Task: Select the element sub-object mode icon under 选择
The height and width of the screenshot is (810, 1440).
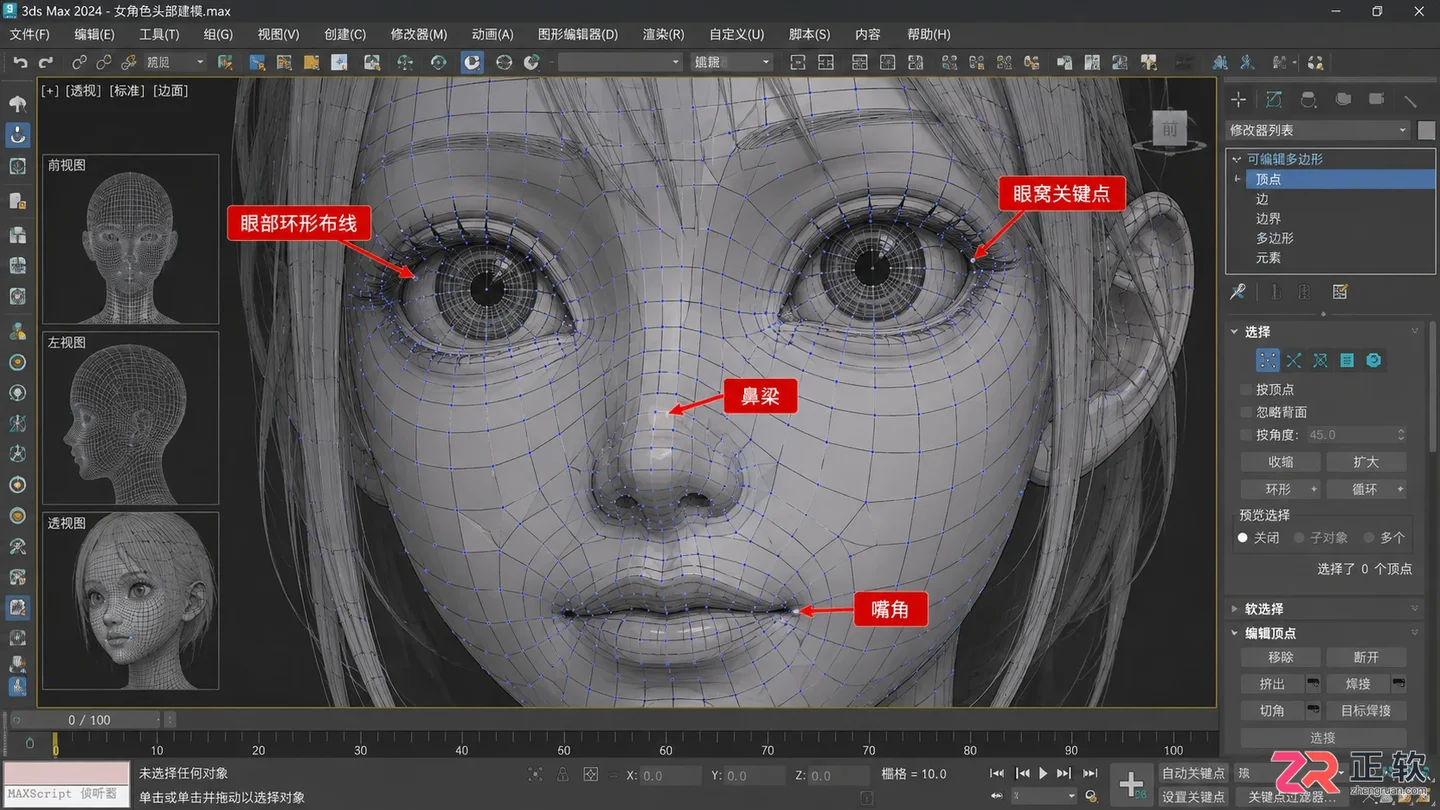Action: point(1374,360)
